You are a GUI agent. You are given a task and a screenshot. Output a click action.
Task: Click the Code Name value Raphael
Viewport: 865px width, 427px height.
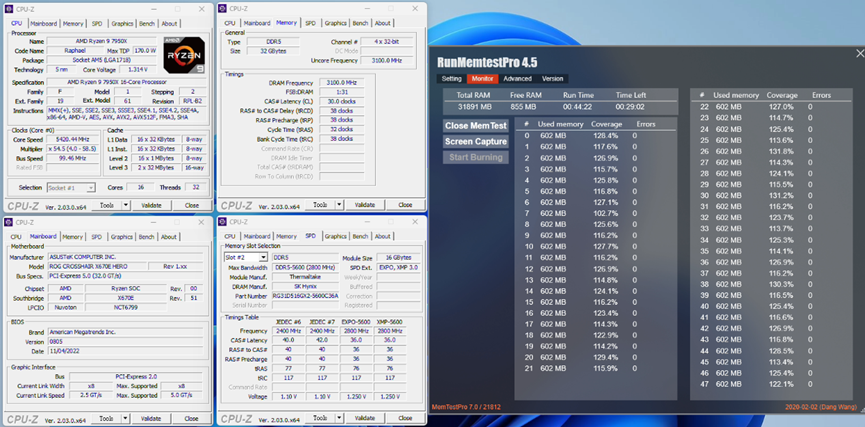pos(74,51)
